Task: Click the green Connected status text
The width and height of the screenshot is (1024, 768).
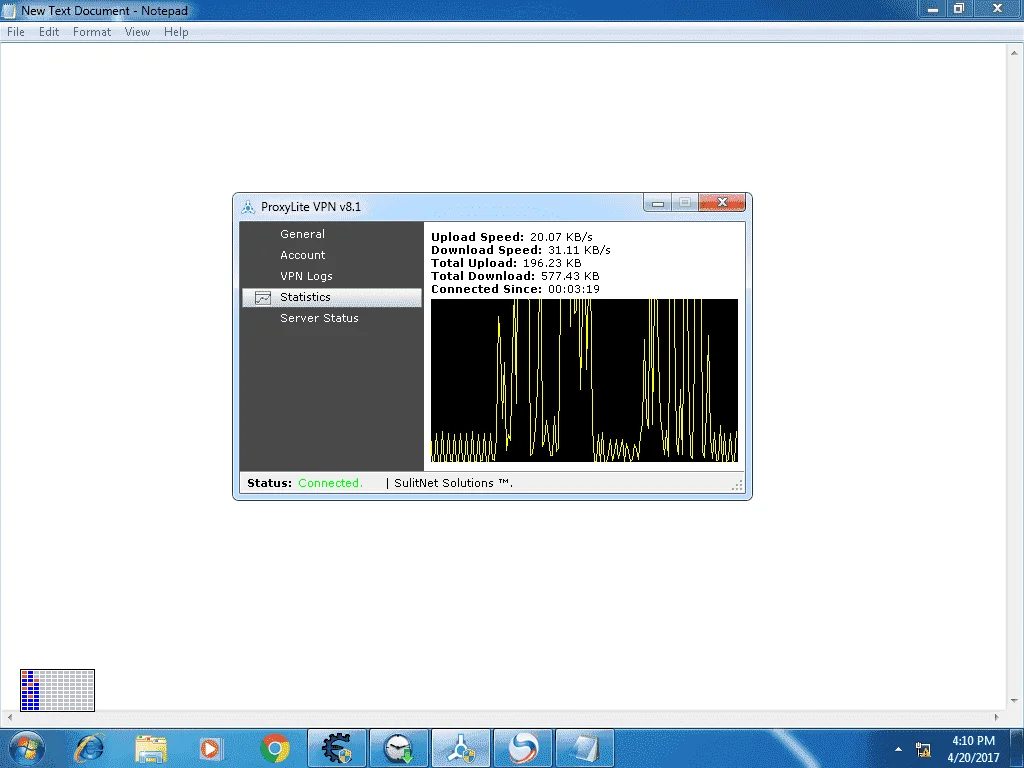Action: tap(330, 483)
